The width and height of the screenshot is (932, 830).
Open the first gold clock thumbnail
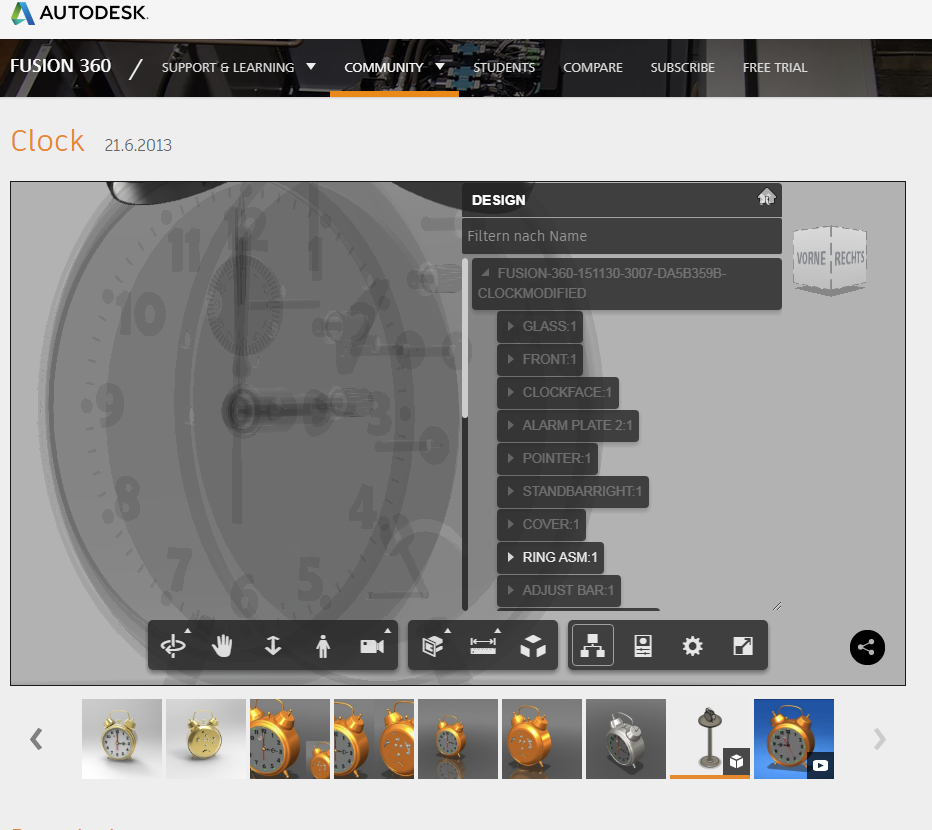[122, 739]
